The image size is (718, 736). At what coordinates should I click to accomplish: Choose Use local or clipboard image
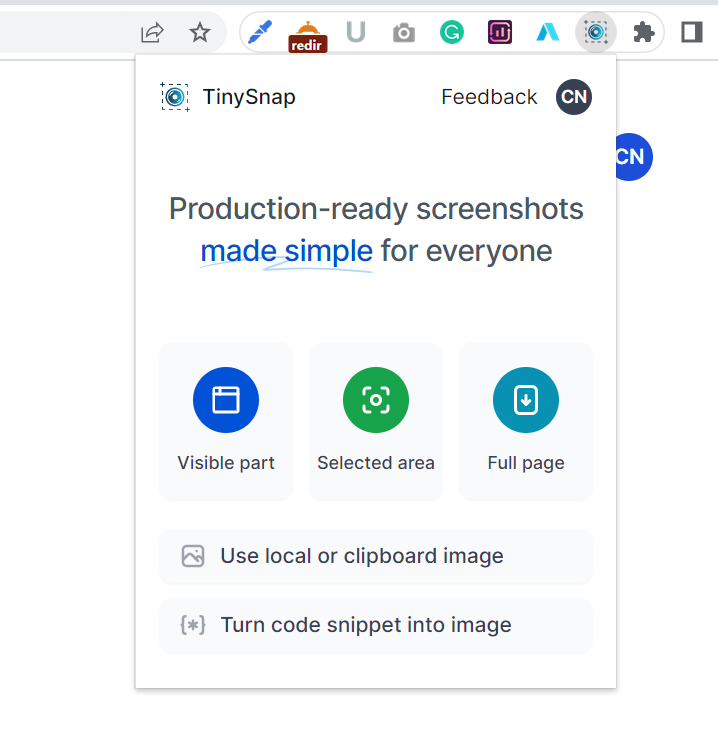coord(376,556)
